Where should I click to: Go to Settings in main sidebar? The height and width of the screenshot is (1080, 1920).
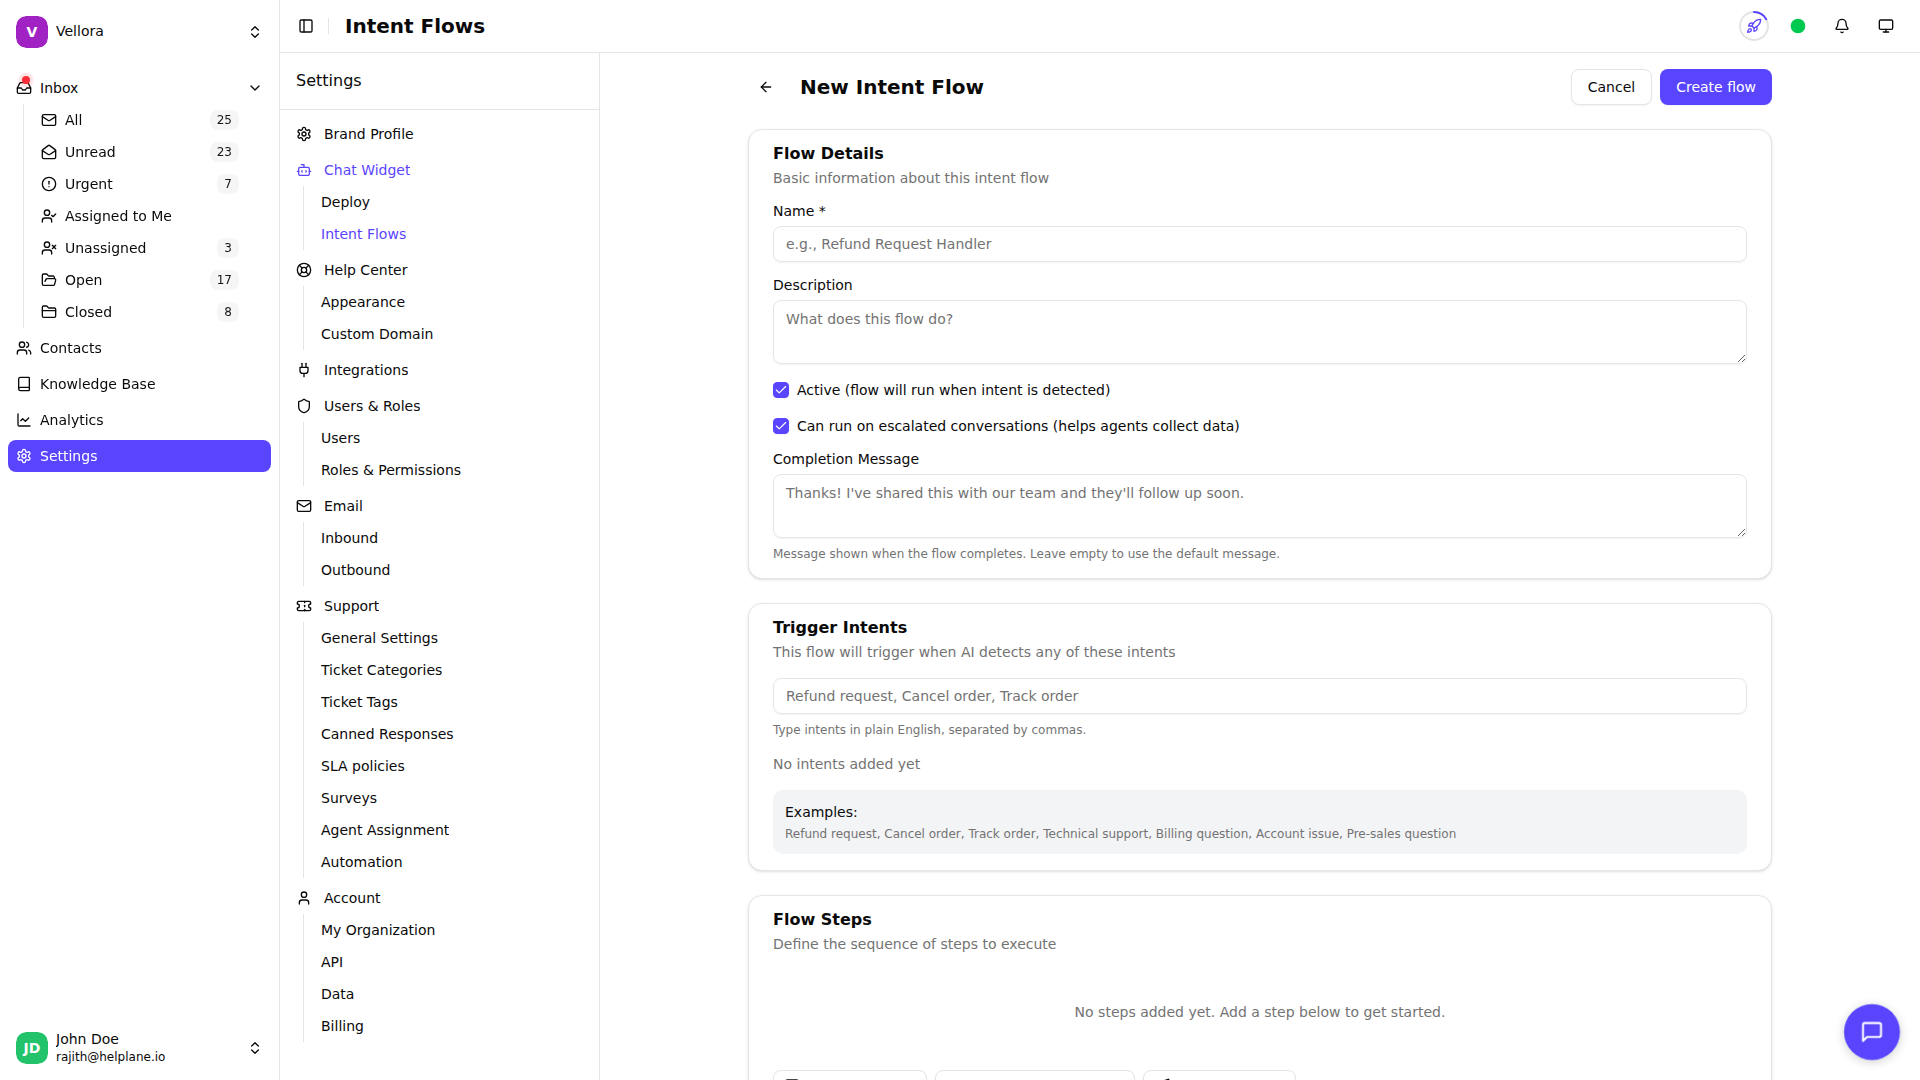[139, 456]
